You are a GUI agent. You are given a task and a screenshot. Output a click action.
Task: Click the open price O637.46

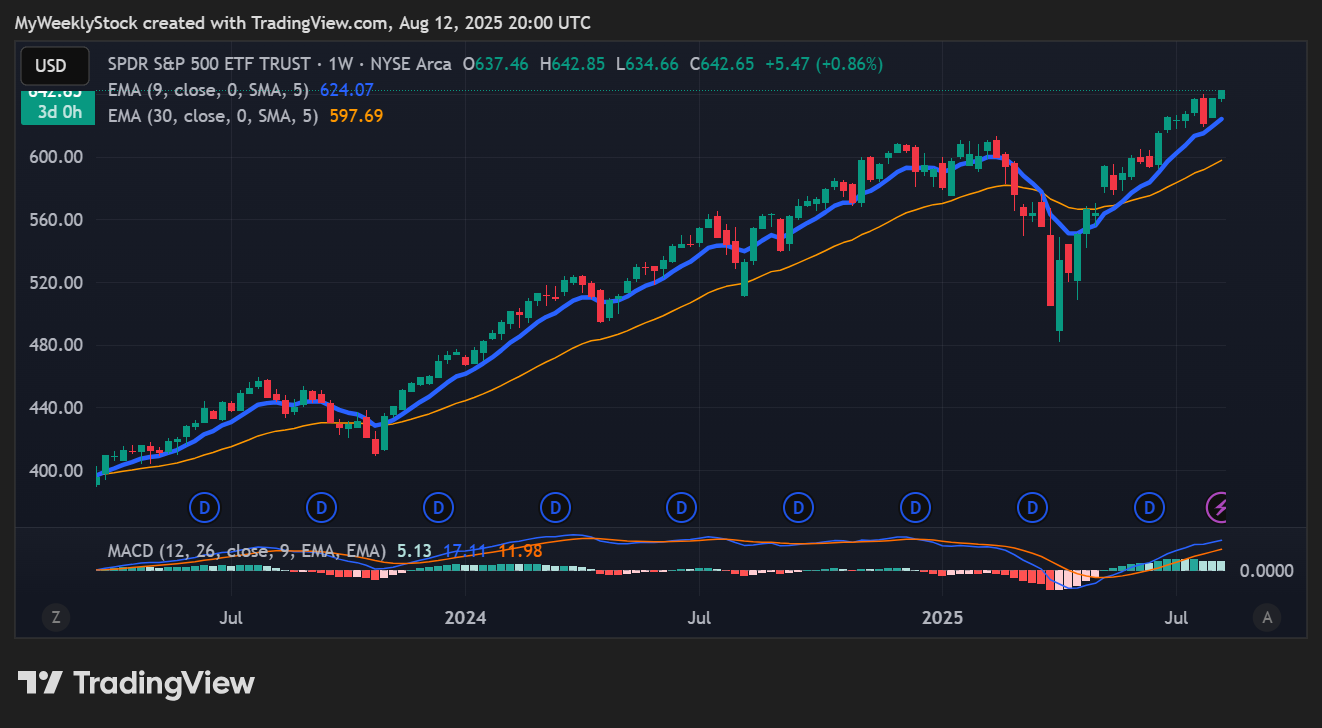point(495,64)
